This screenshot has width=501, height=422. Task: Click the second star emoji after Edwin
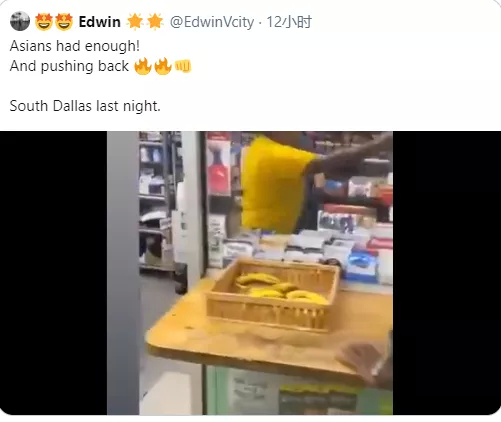155,22
